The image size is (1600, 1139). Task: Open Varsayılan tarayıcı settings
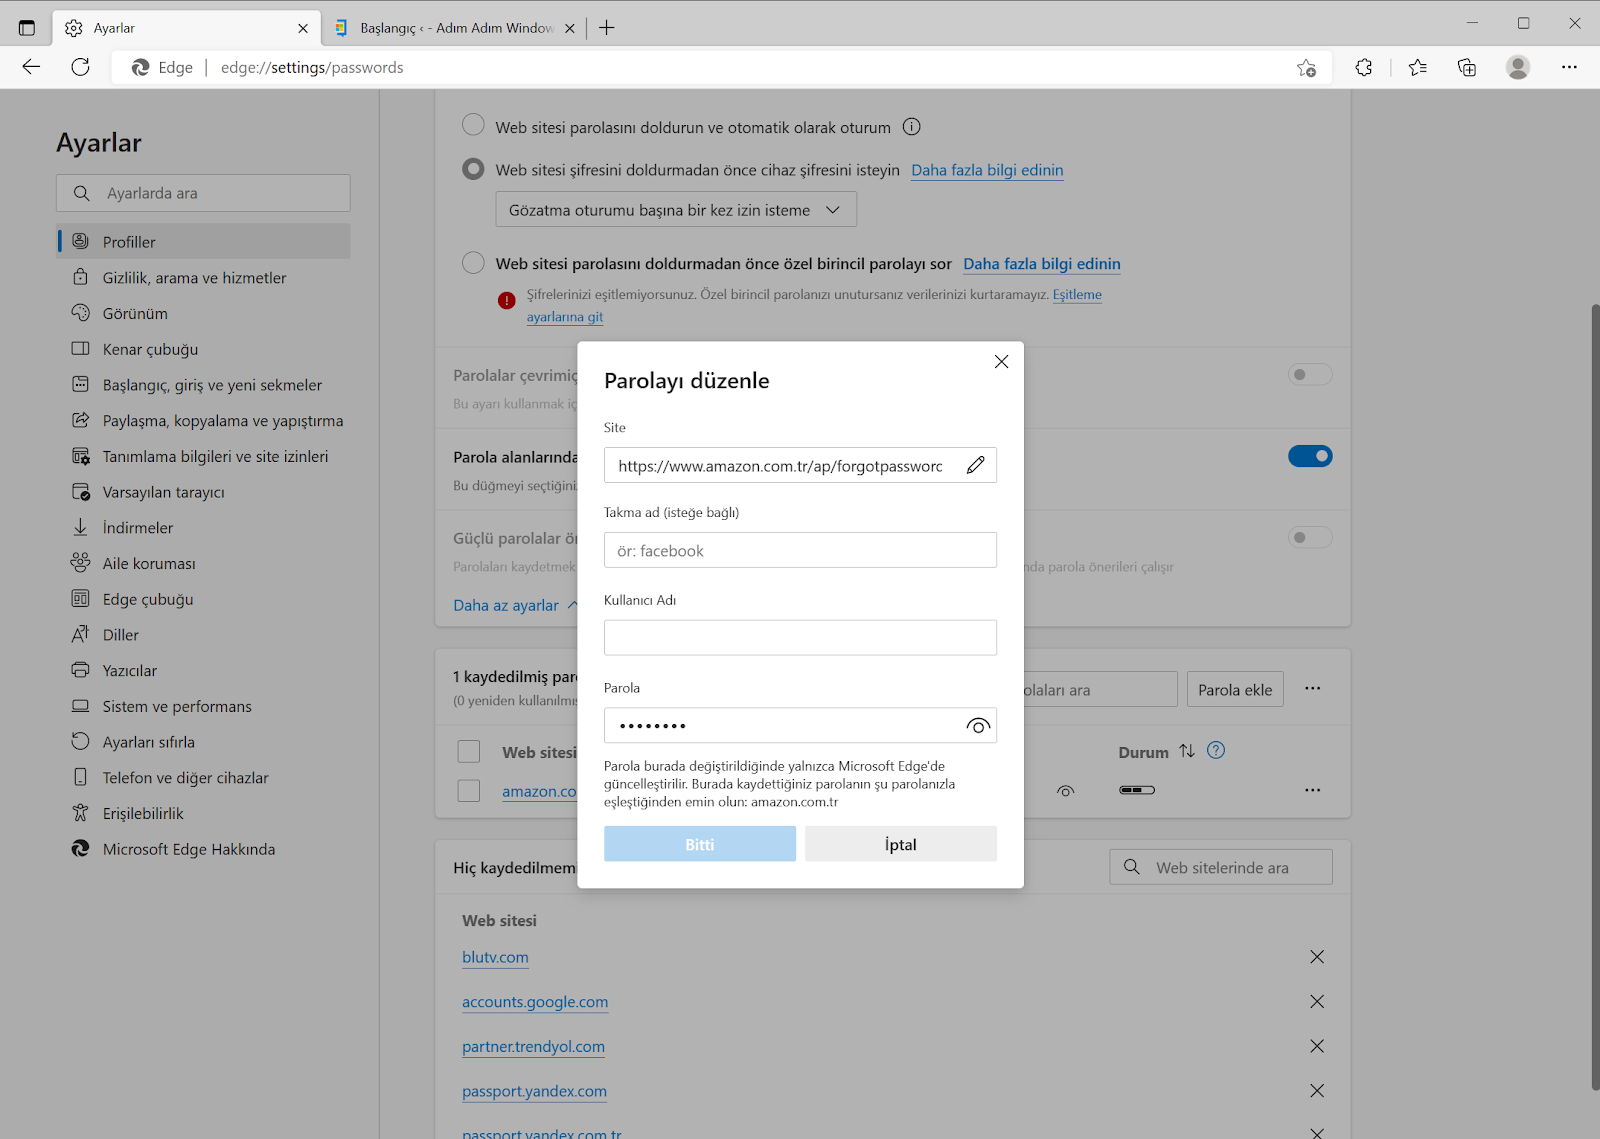[203, 492]
